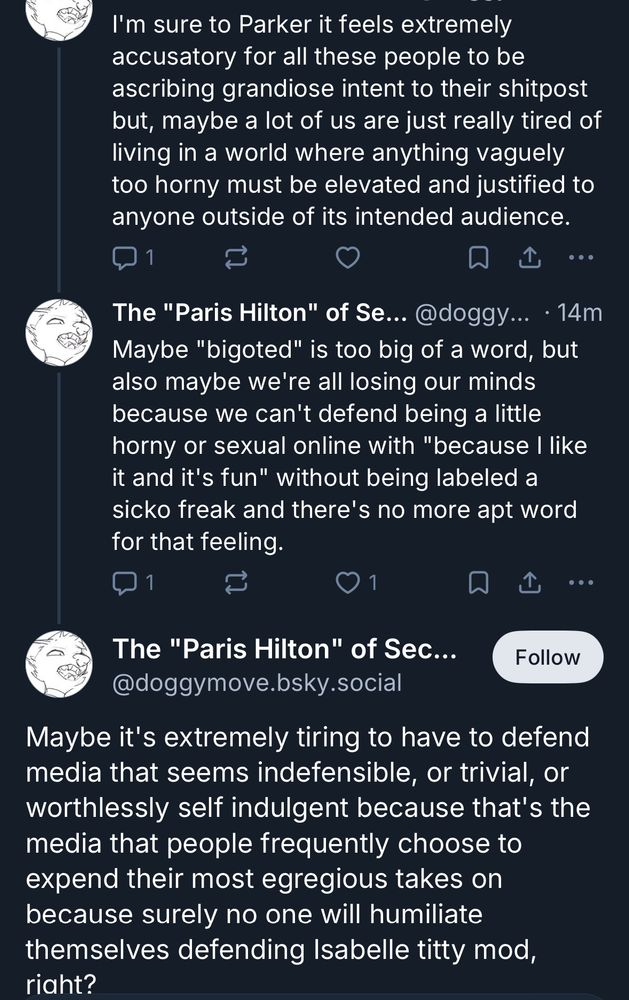Image resolution: width=629 pixels, height=1000 pixels.
Task: Share the post about Parker's shitpost
Action: tap(529, 258)
